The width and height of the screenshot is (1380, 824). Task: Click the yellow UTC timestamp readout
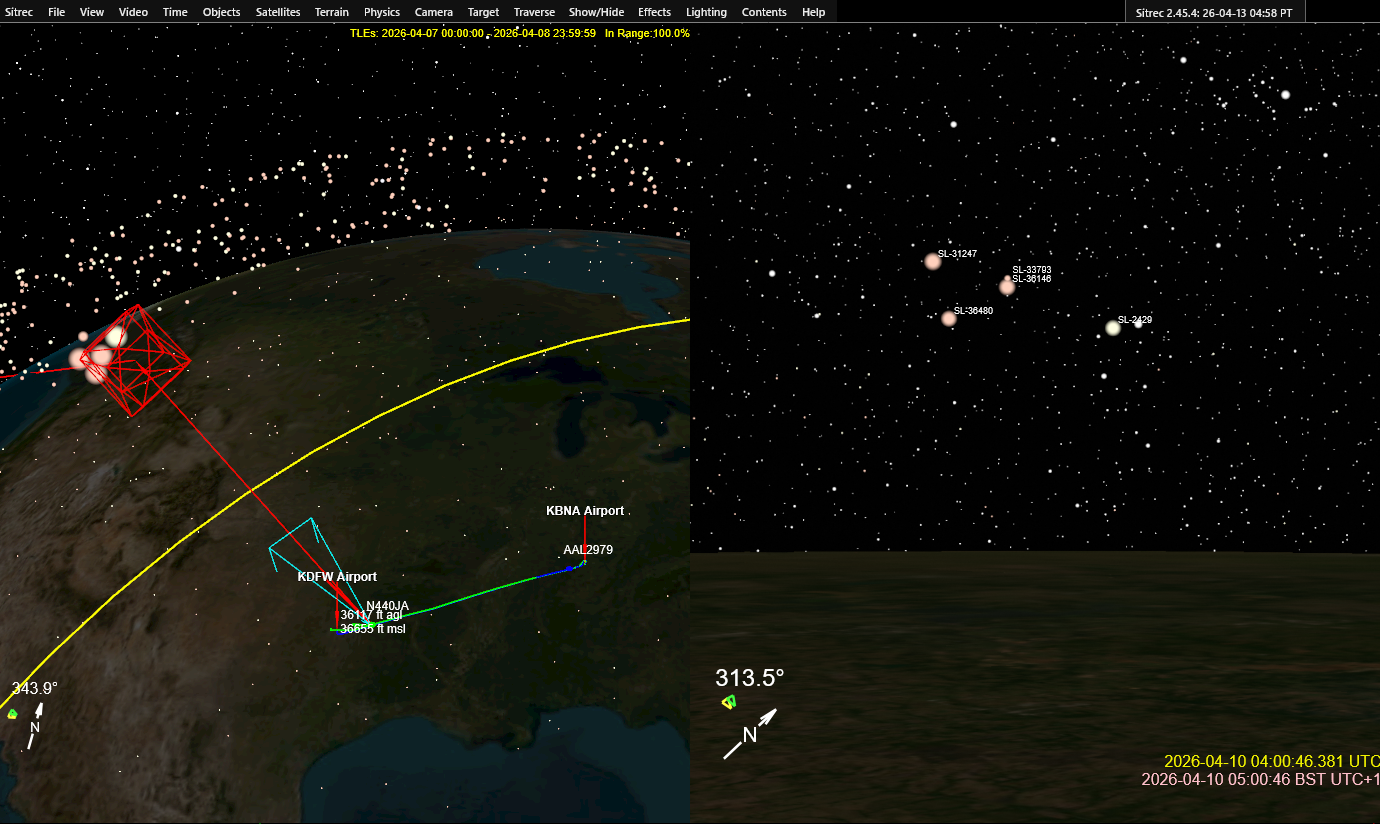[x=1270, y=761]
